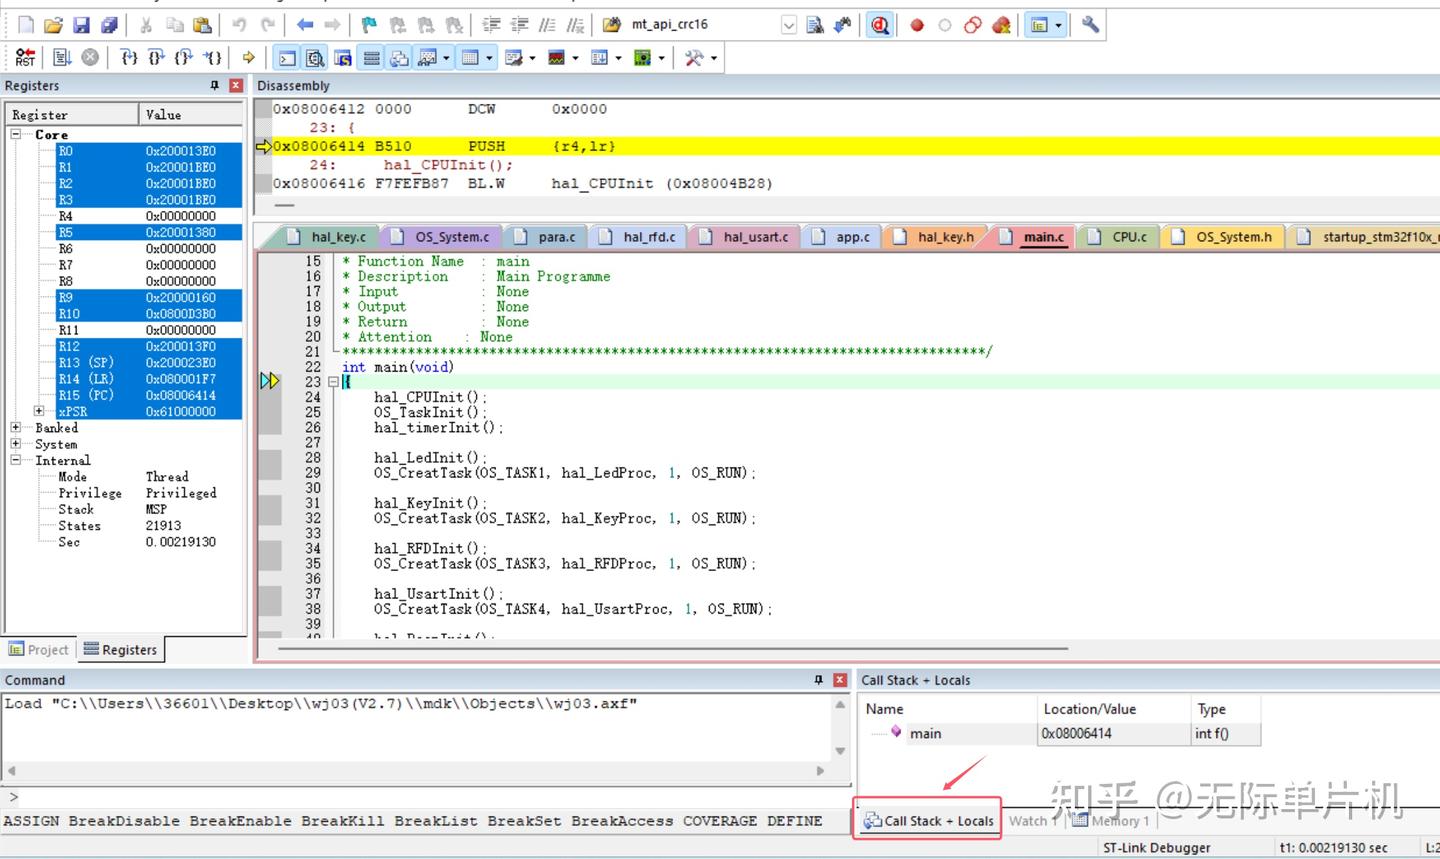Switch to the hal_usart.c editor tab

tap(754, 237)
